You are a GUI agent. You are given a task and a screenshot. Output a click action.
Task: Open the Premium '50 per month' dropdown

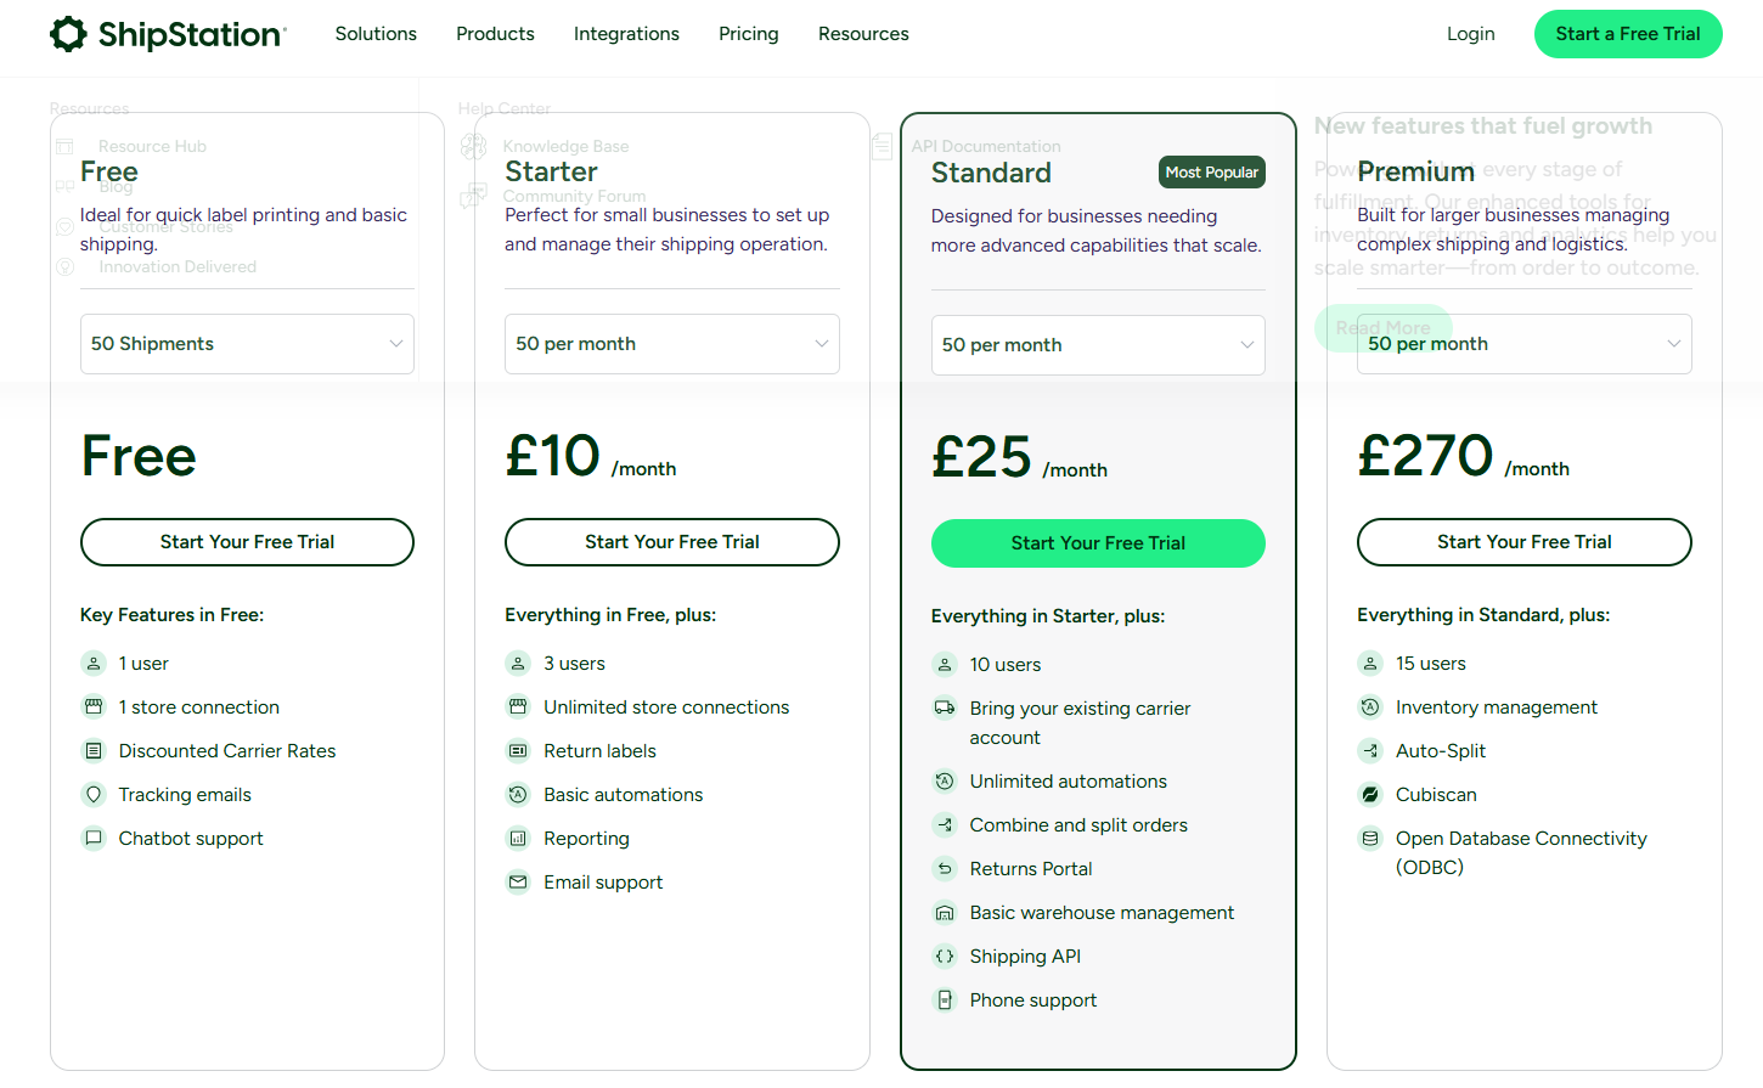pos(1523,343)
